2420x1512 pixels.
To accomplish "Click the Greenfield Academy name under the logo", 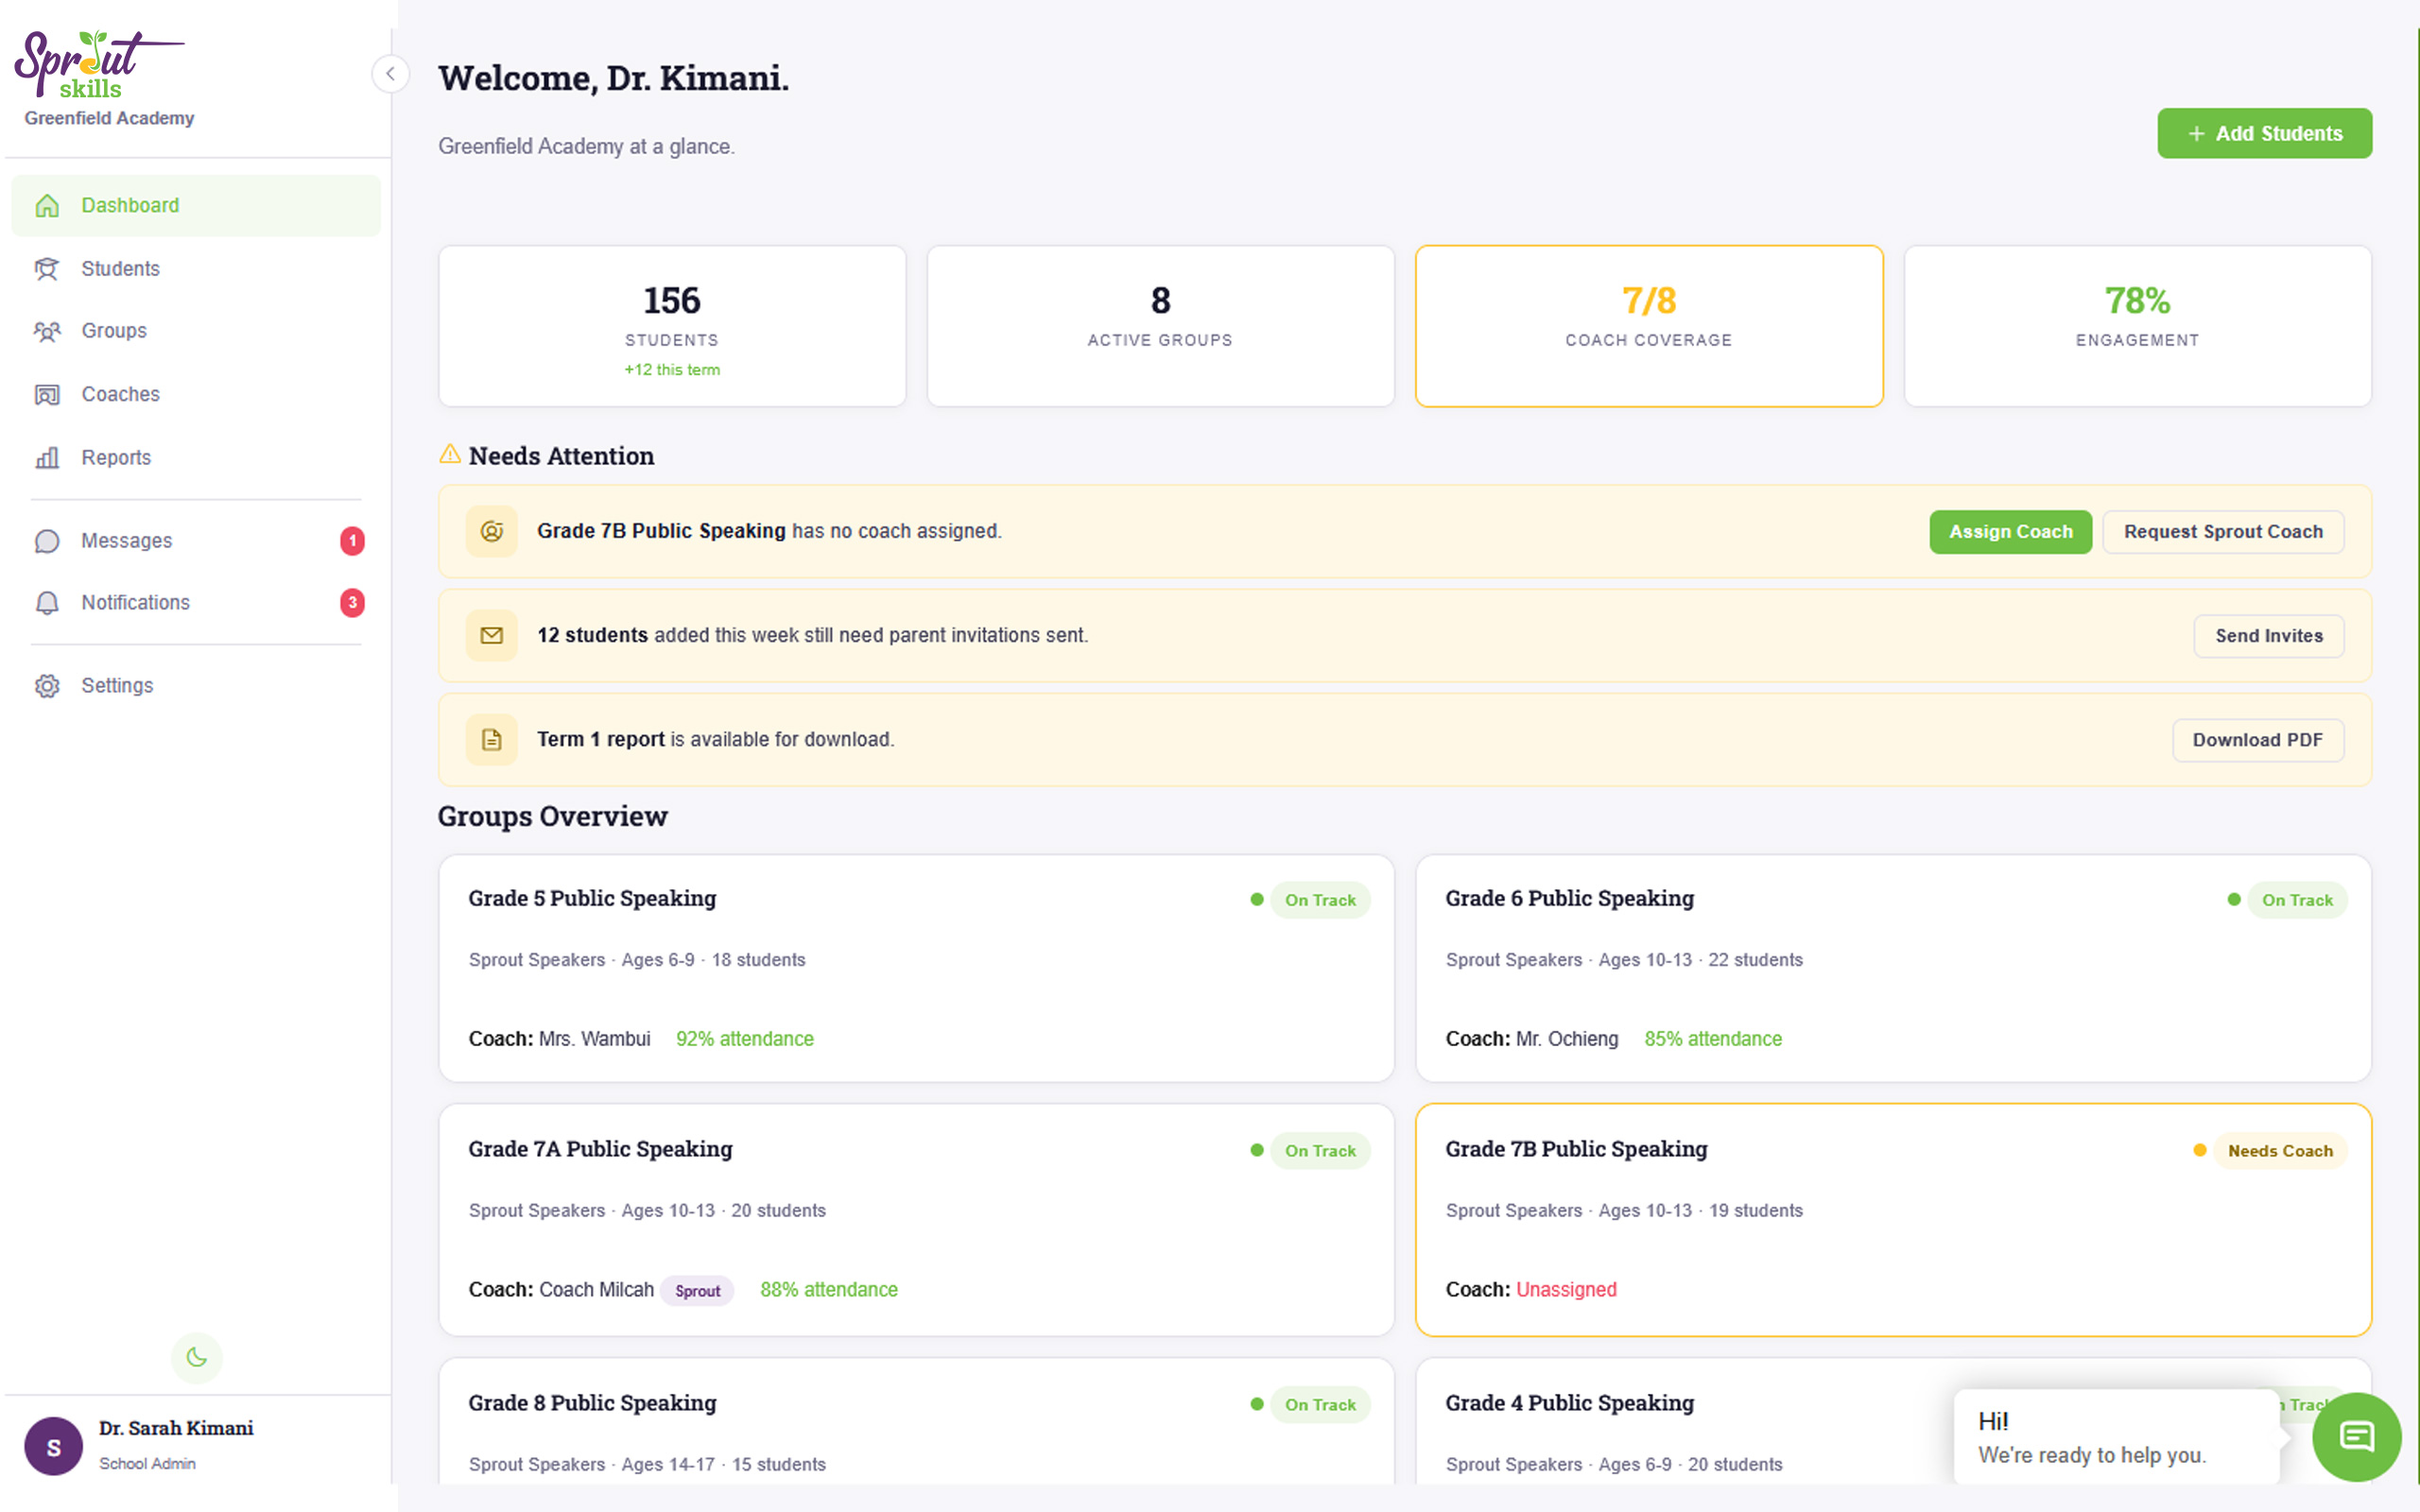I will pyautogui.click(x=109, y=118).
